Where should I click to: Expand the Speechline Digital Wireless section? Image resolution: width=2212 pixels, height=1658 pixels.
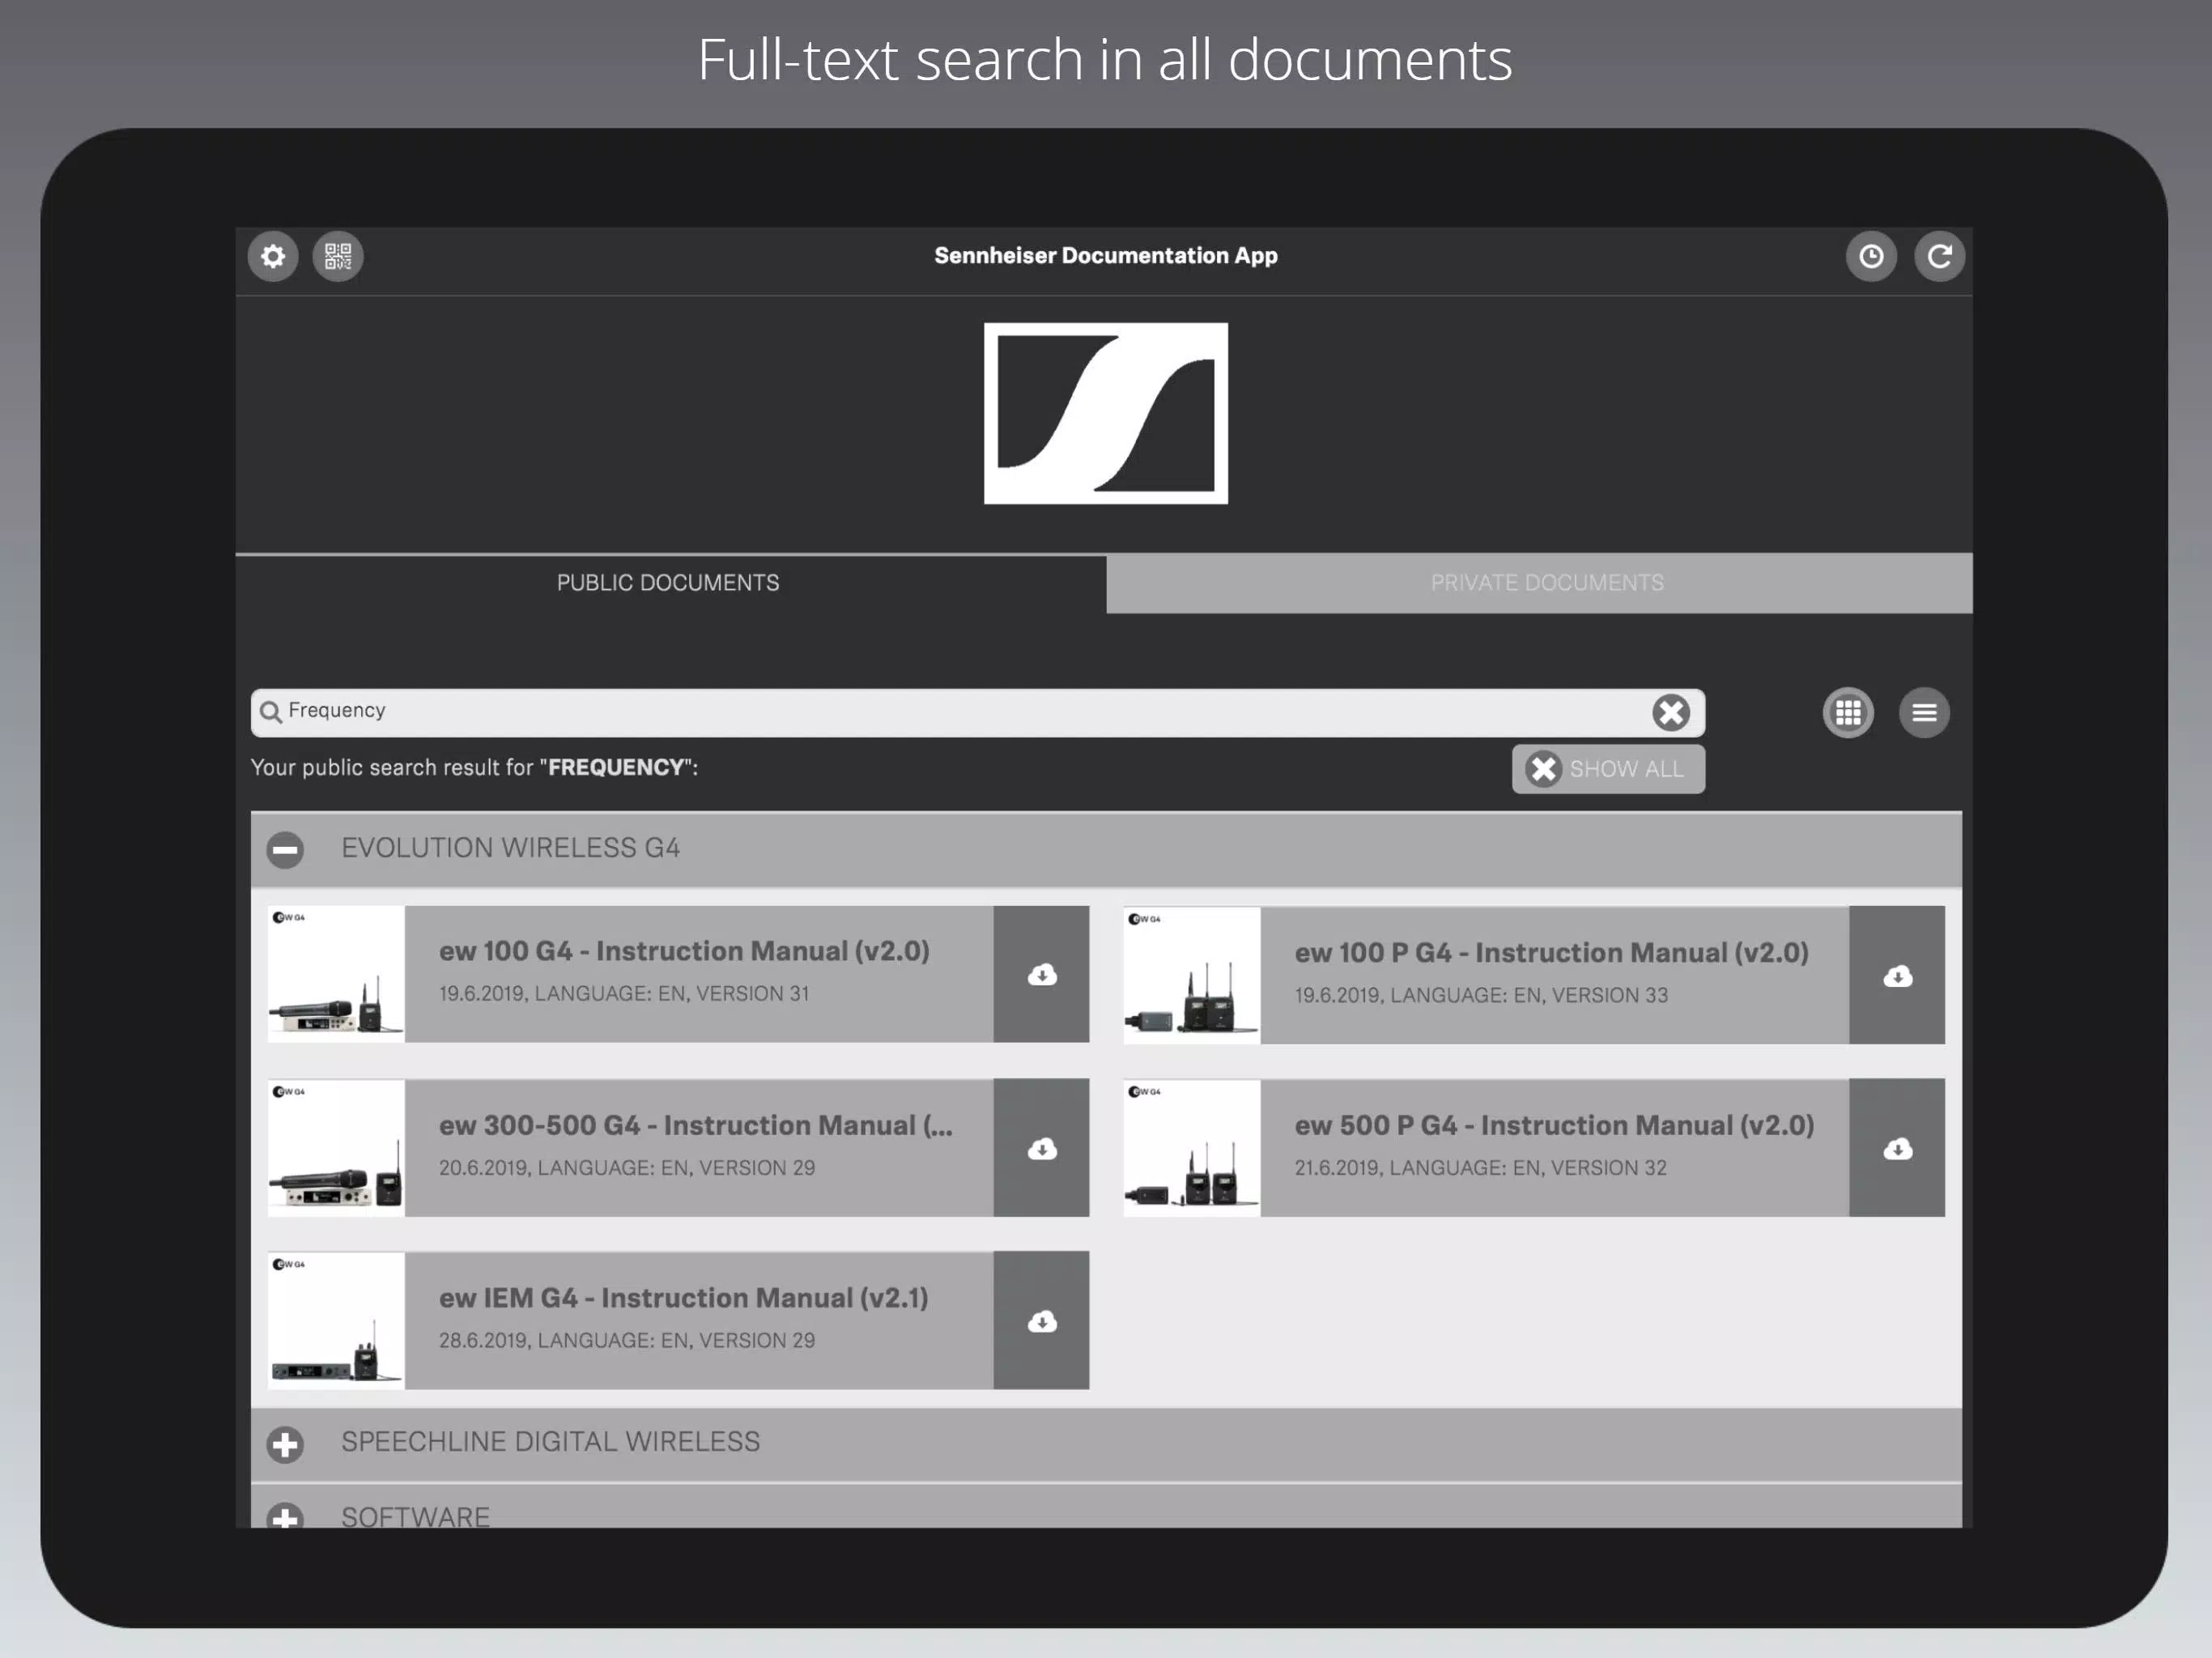pos(285,1444)
